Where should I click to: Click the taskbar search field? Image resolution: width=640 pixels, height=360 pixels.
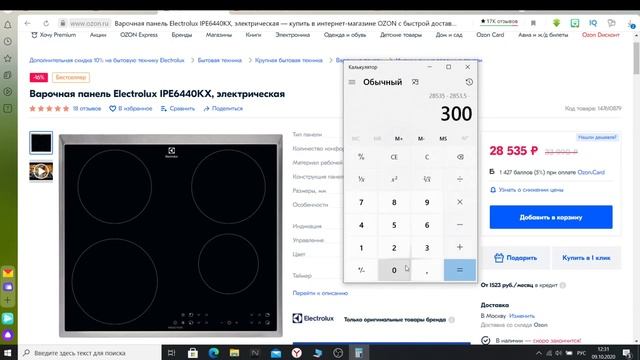[90, 353]
